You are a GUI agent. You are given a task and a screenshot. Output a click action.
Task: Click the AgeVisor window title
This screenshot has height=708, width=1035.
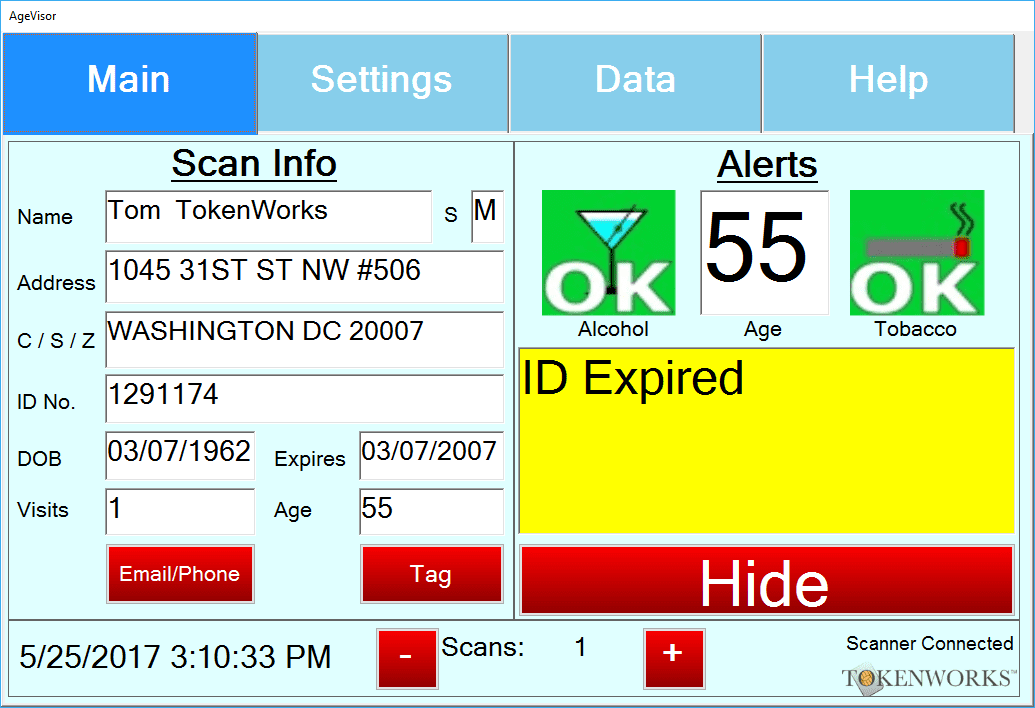click(x=32, y=16)
